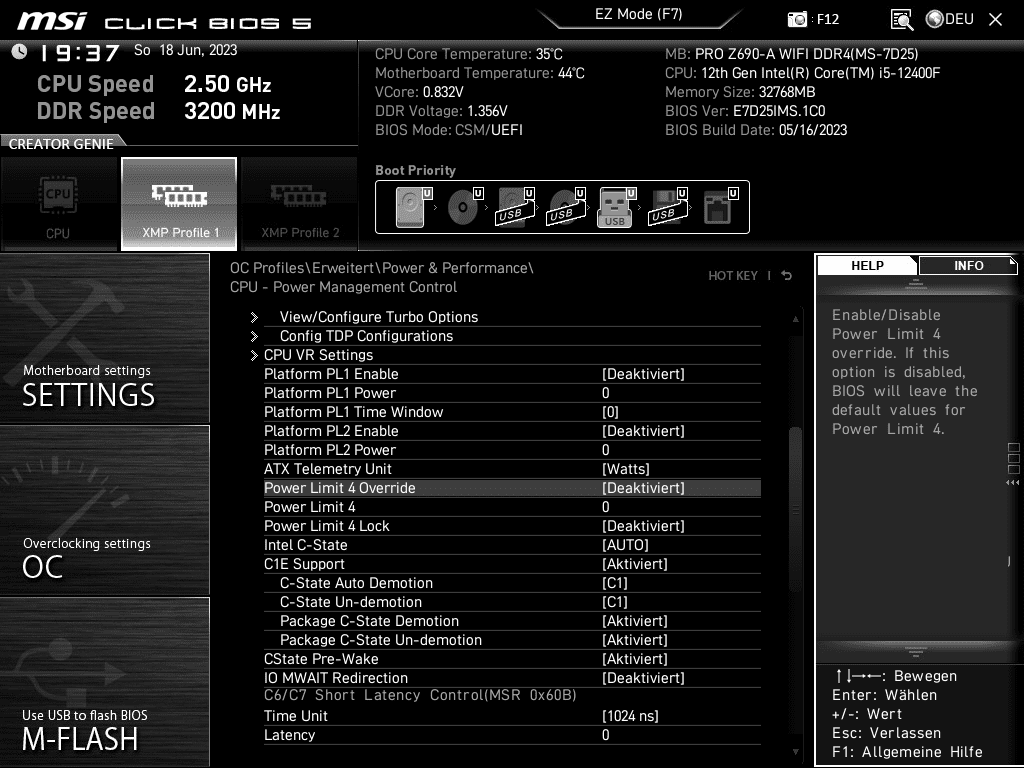Open C-State Auto Demotion C1 dropdown
Image resolution: width=1024 pixels, height=768 pixels.
click(615, 583)
